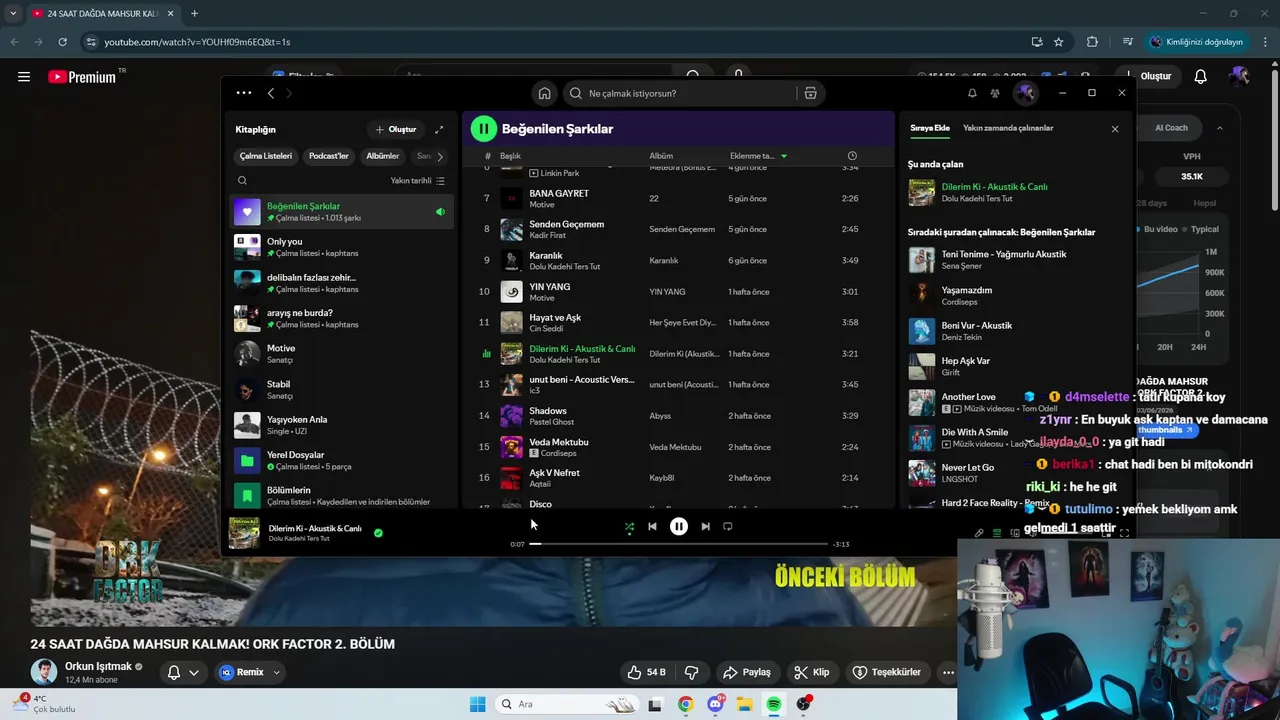This screenshot has height=720, width=1280.
Task: Open Her Şeye Evet Diy... album link
Action: point(683,322)
